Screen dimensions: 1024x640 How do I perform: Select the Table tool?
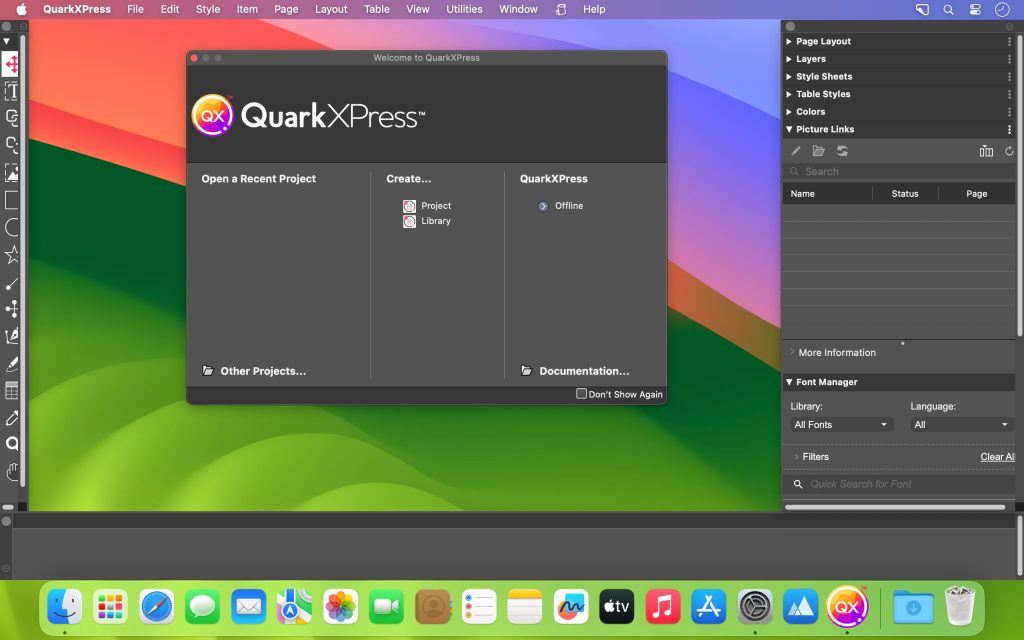12,391
